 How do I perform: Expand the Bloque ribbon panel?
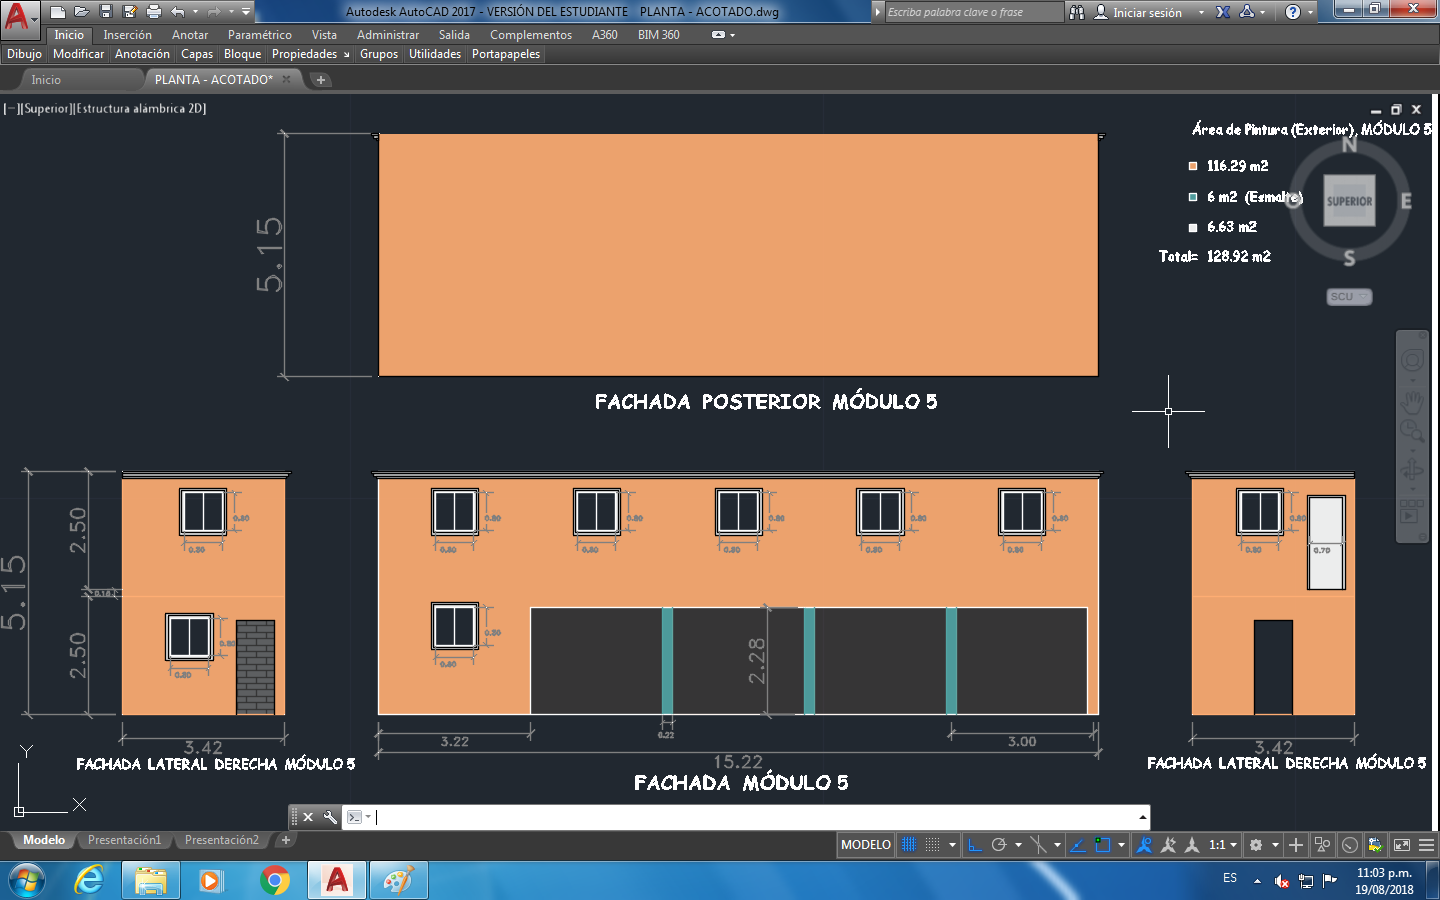tap(242, 54)
